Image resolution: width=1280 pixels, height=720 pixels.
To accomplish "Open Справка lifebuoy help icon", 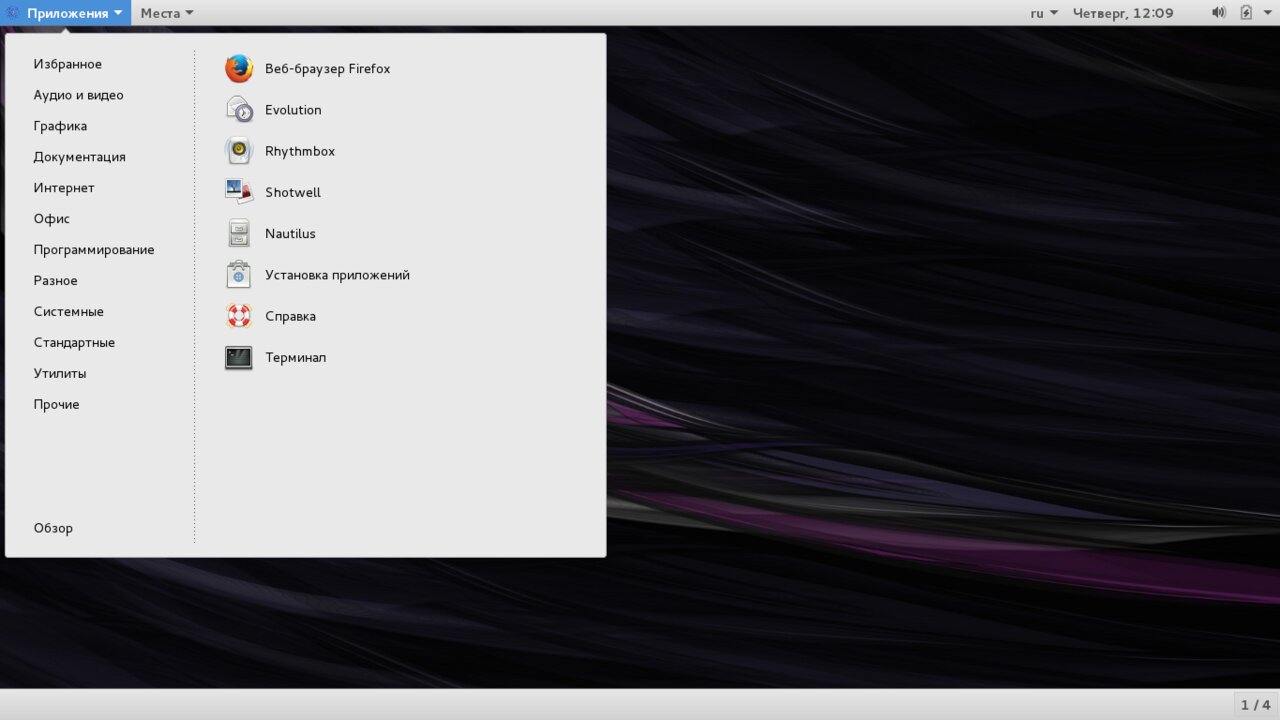I will (239, 316).
